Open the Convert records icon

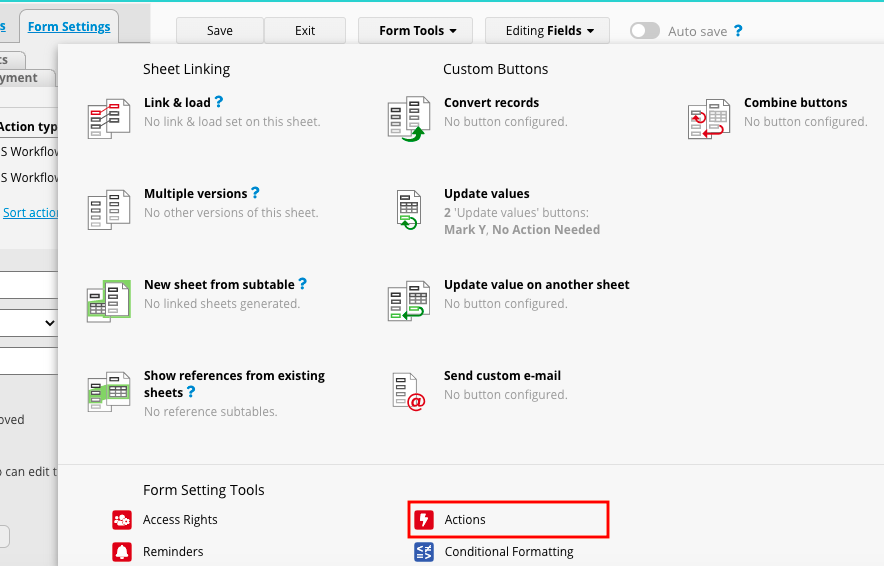point(409,119)
